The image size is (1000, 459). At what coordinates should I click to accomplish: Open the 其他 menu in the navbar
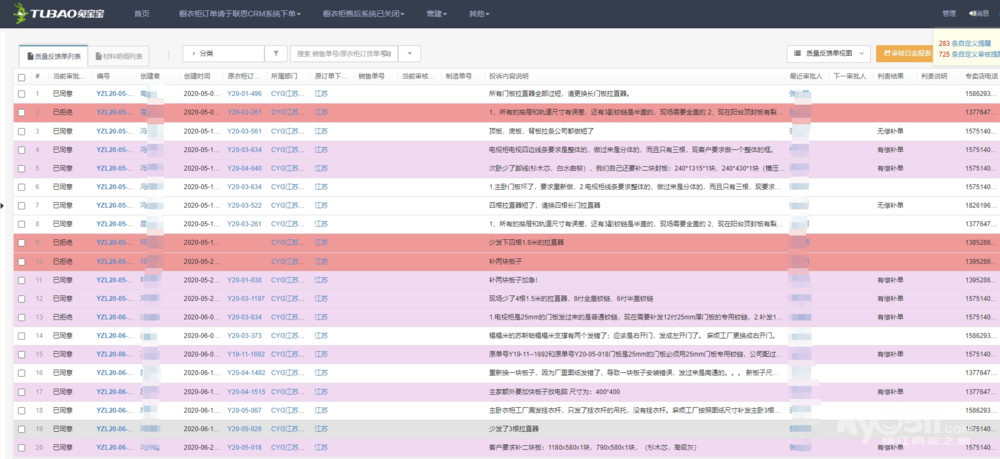(476, 13)
